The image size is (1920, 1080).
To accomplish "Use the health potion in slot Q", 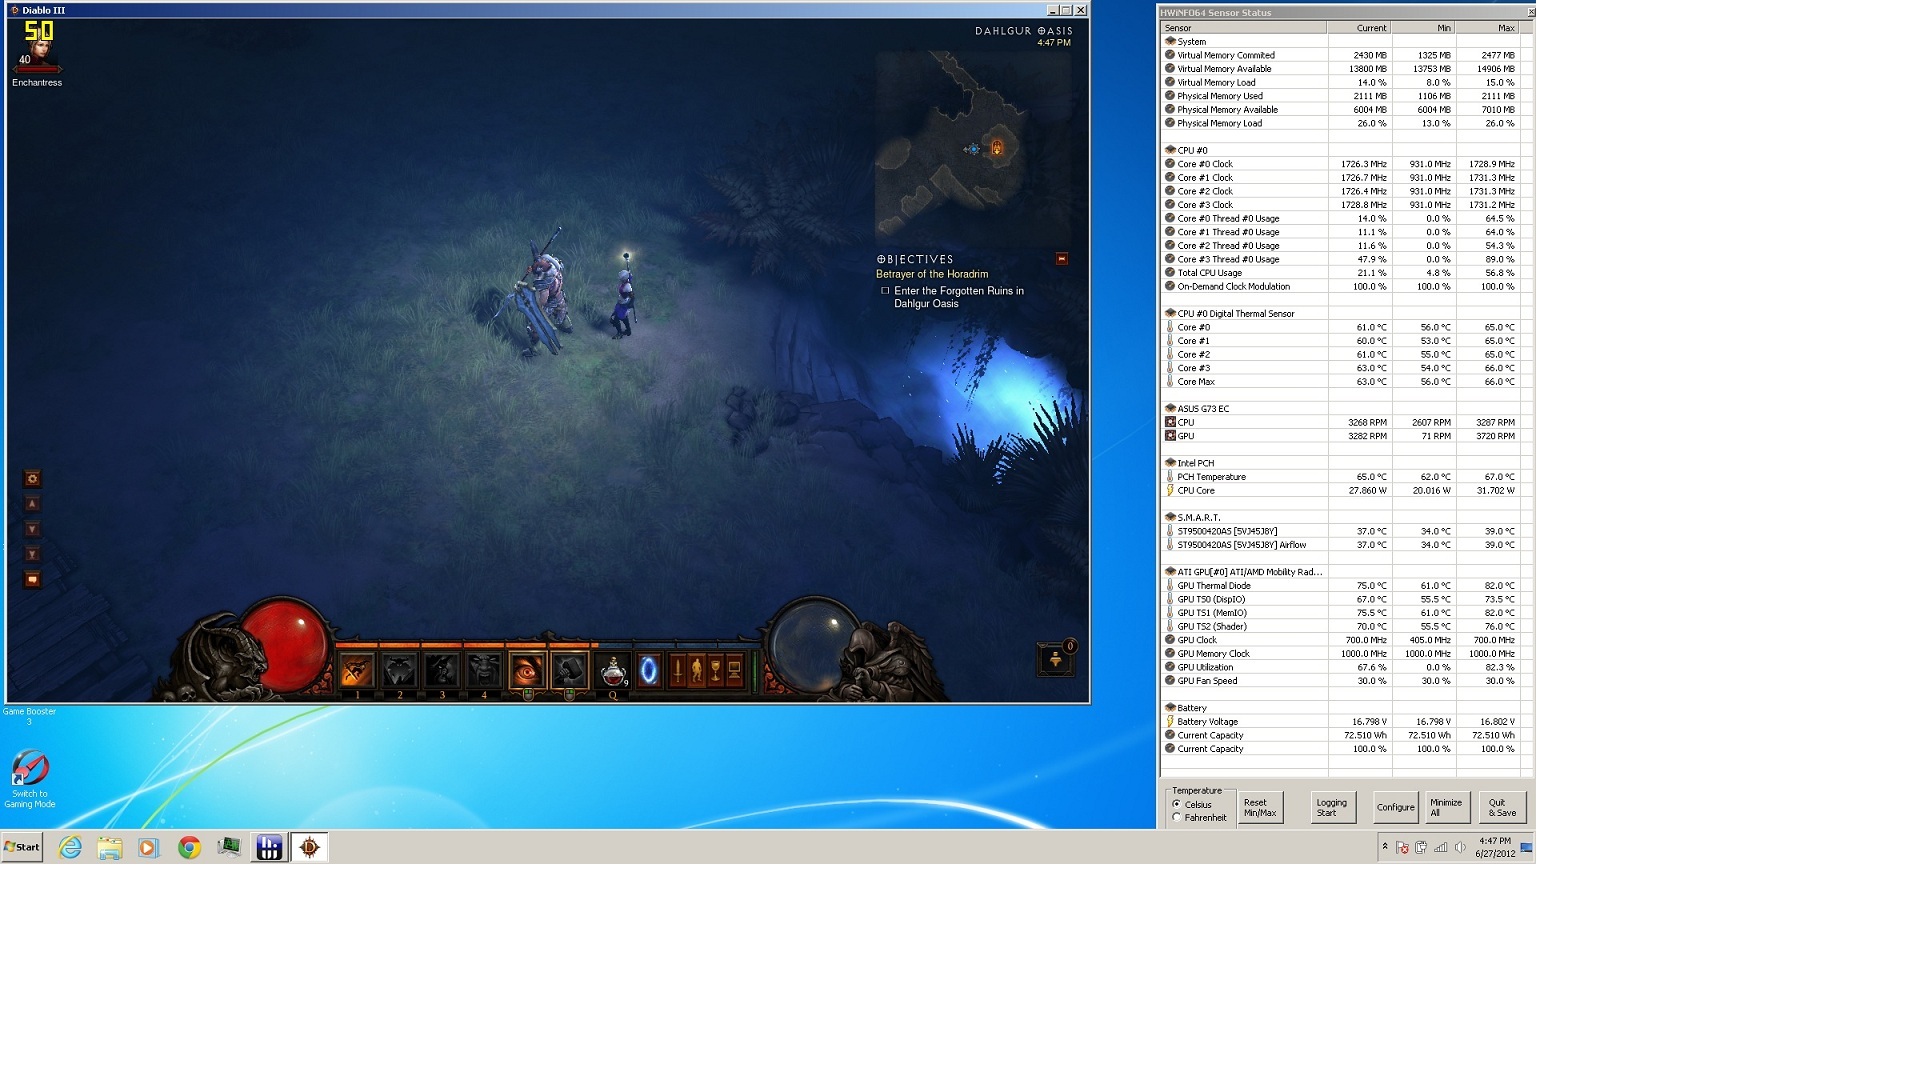I will click(613, 670).
